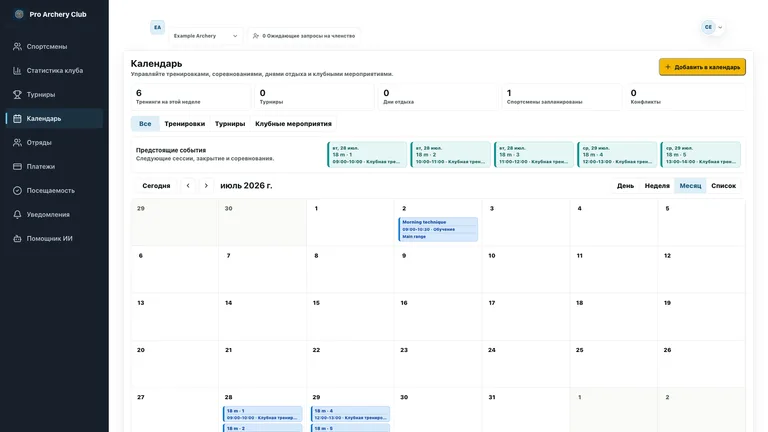Click the Тренинги на этой неделе stat card
This screenshot has height=432, width=768.
click(191, 97)
